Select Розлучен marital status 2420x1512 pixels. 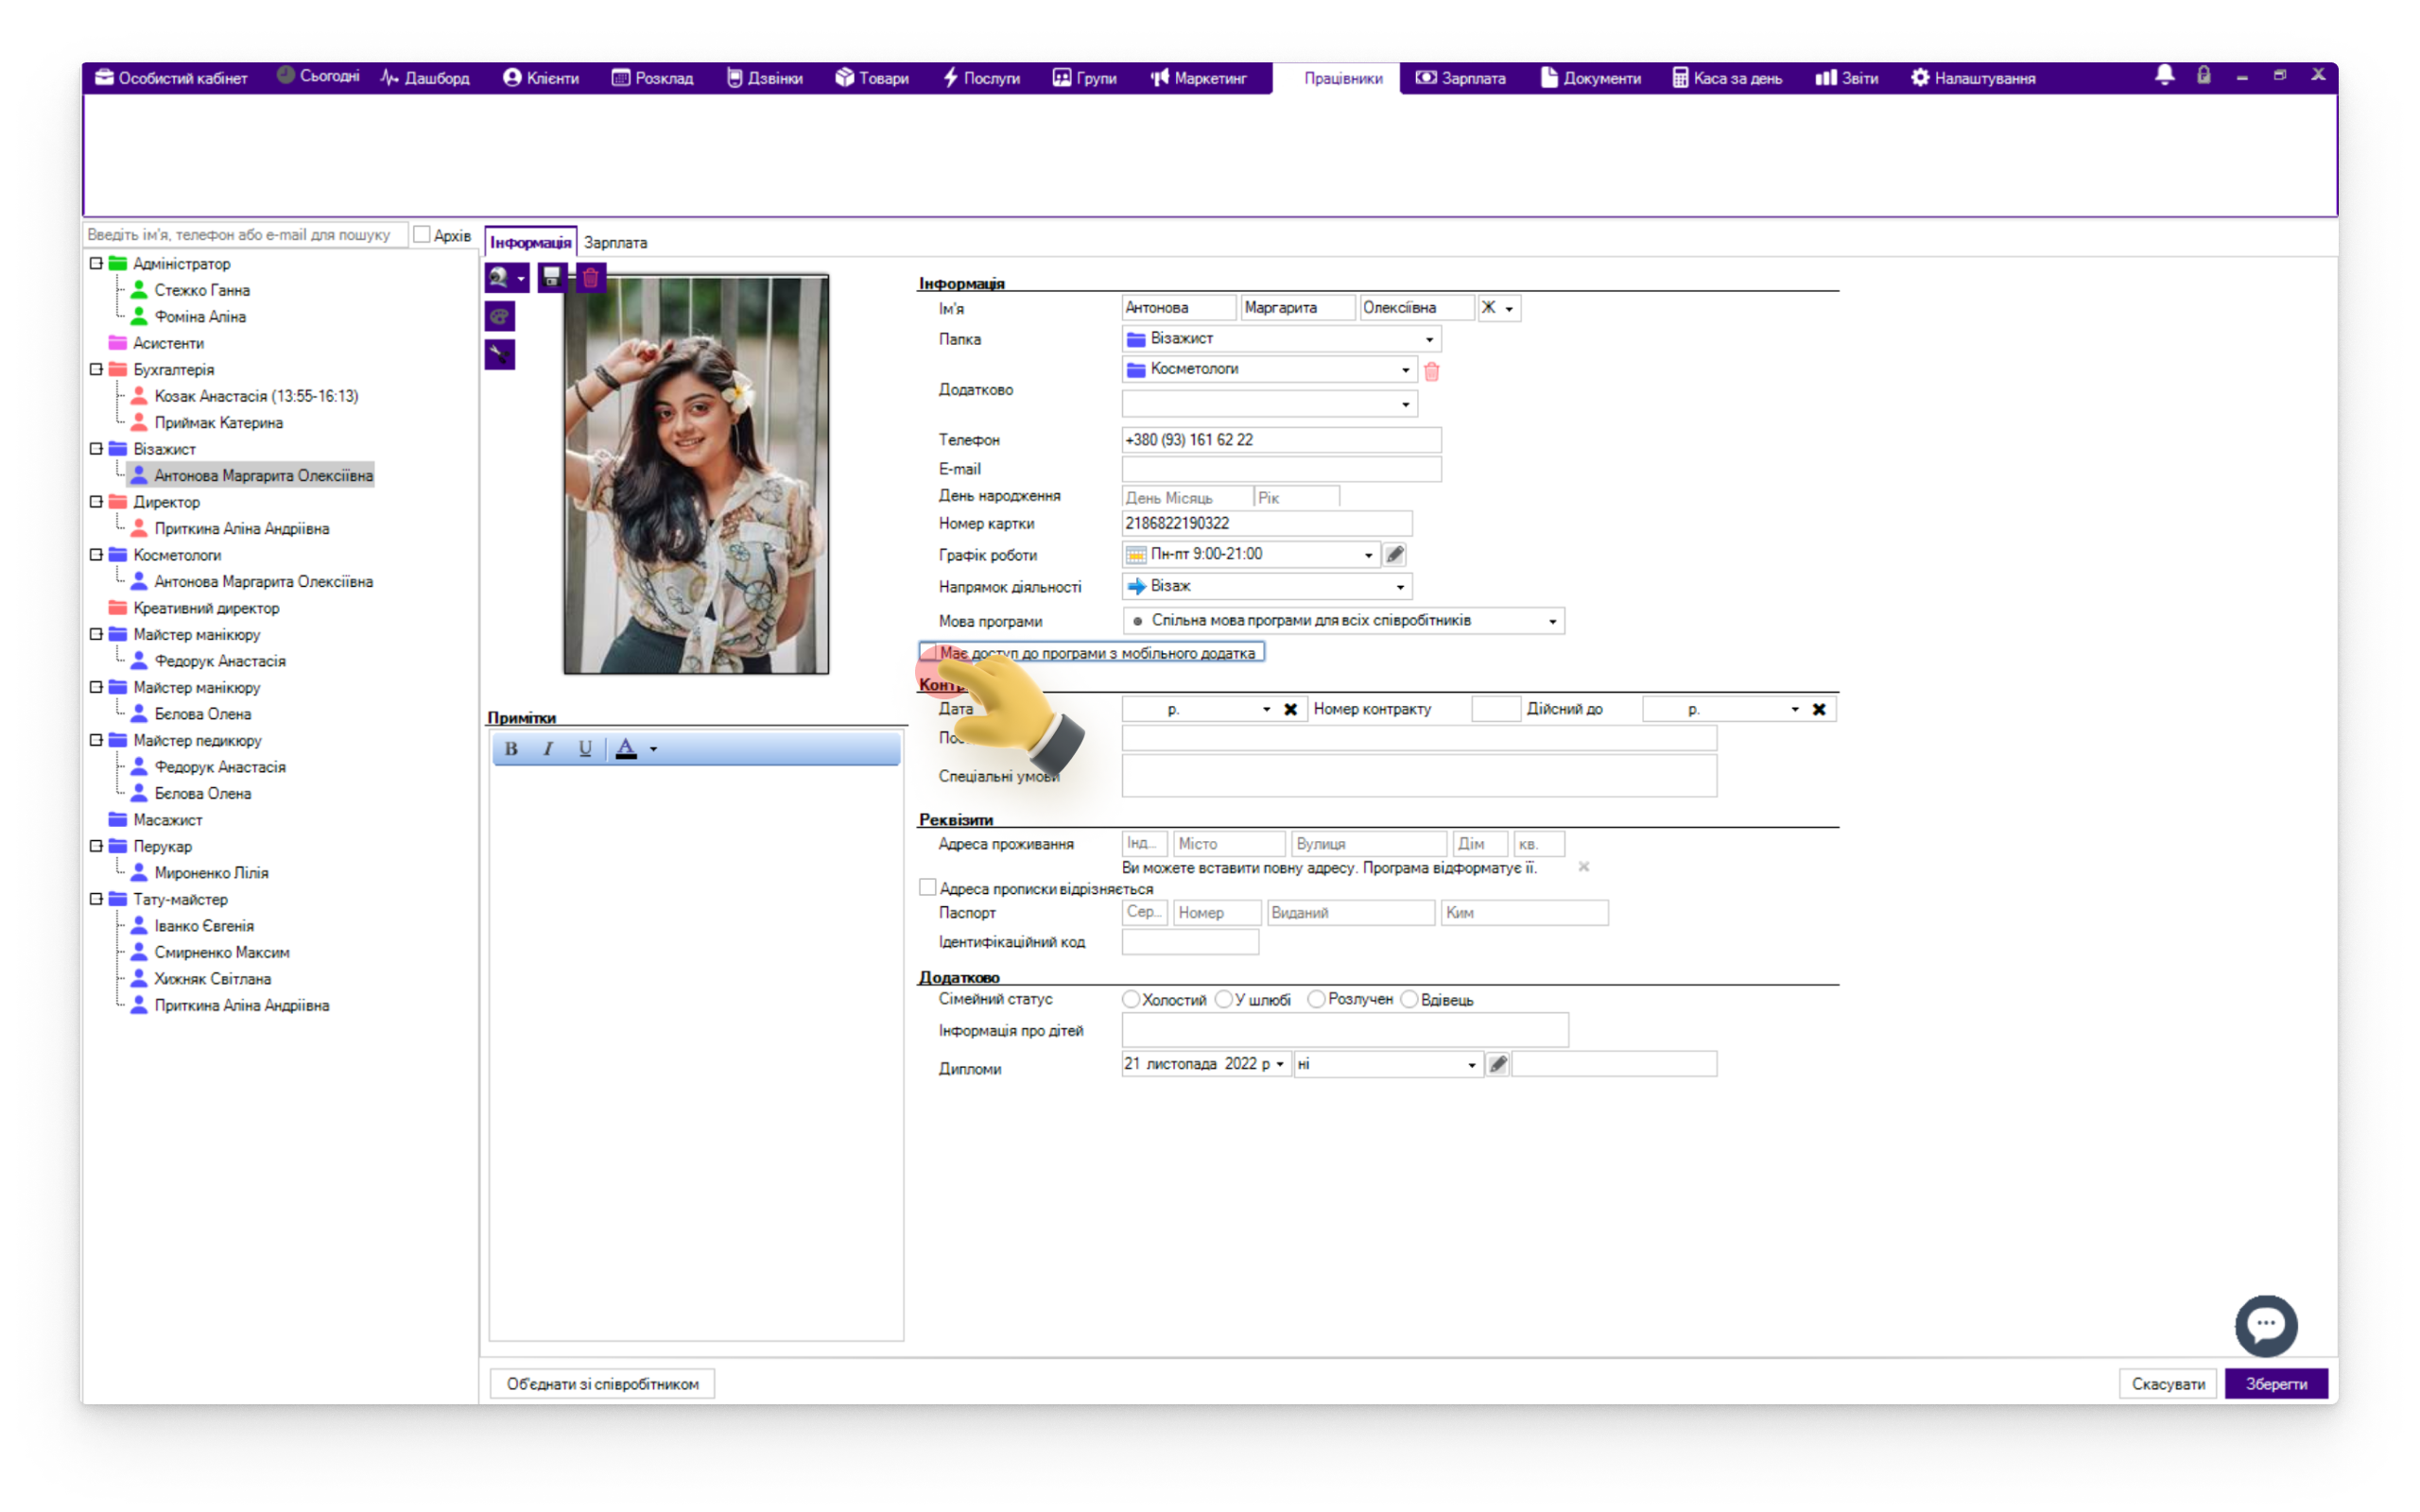(1317, 999)
